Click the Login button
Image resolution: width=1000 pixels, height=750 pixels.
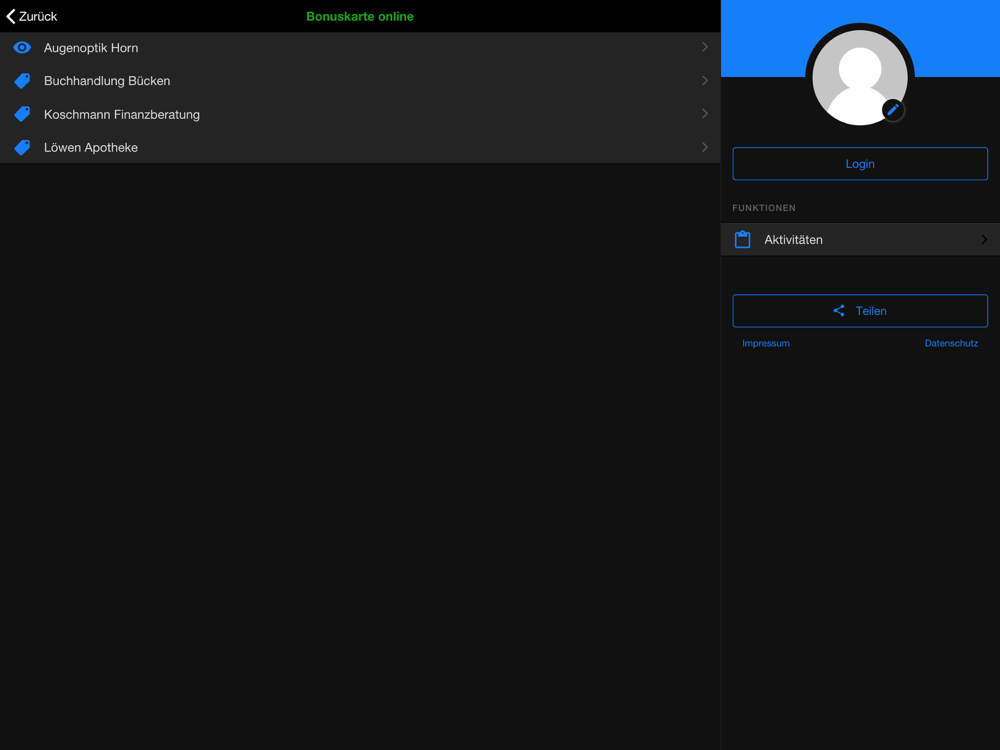[x=860, y=164]
